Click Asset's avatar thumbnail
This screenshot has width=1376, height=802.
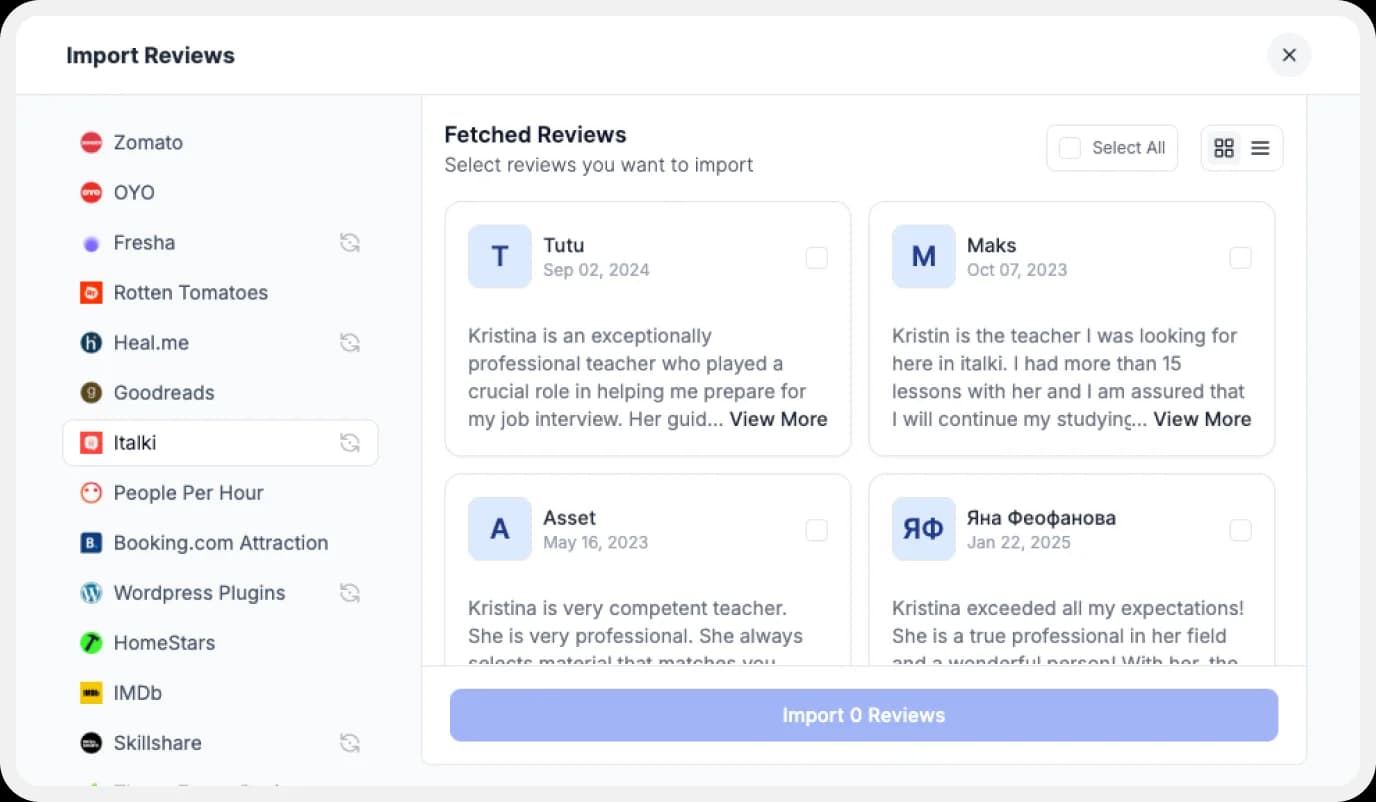[499, 529]
